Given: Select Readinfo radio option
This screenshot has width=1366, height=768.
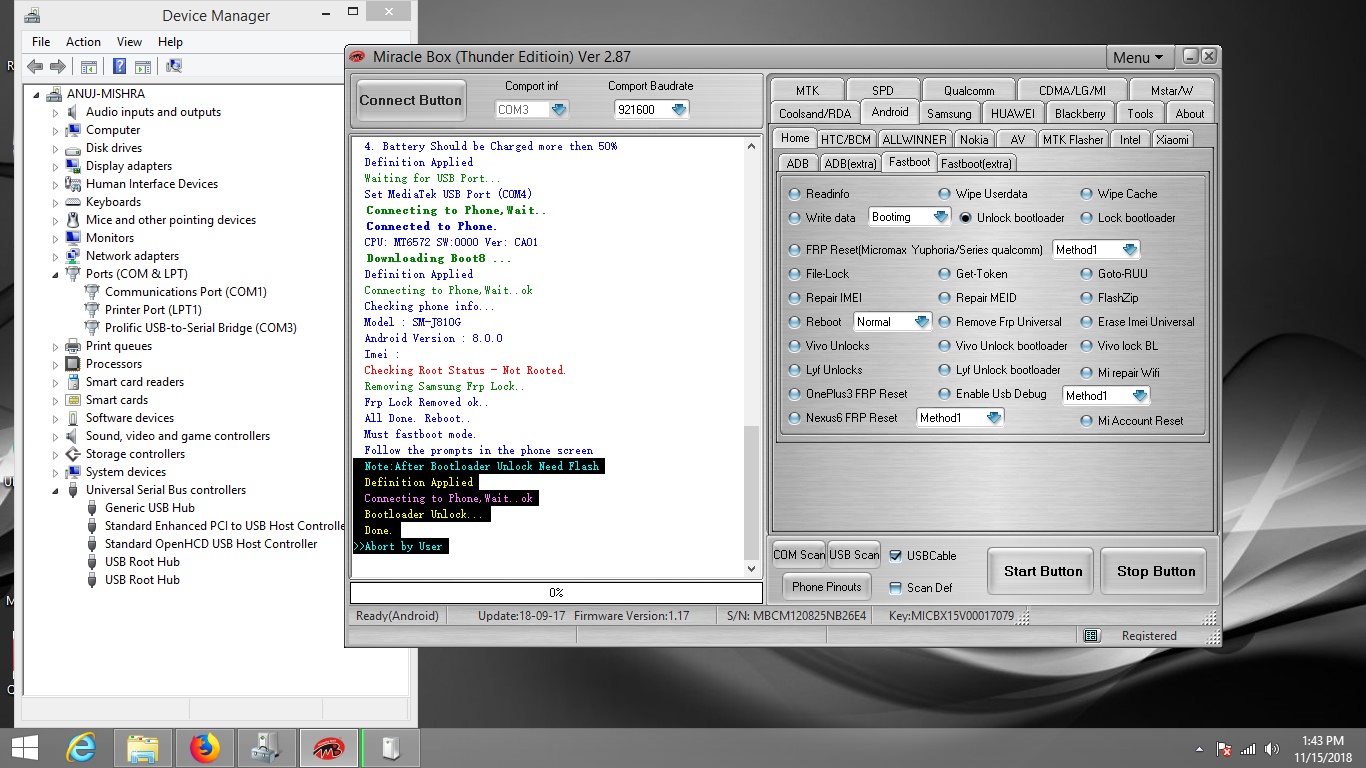Looking at the screenshot, I should pos(795,194).
